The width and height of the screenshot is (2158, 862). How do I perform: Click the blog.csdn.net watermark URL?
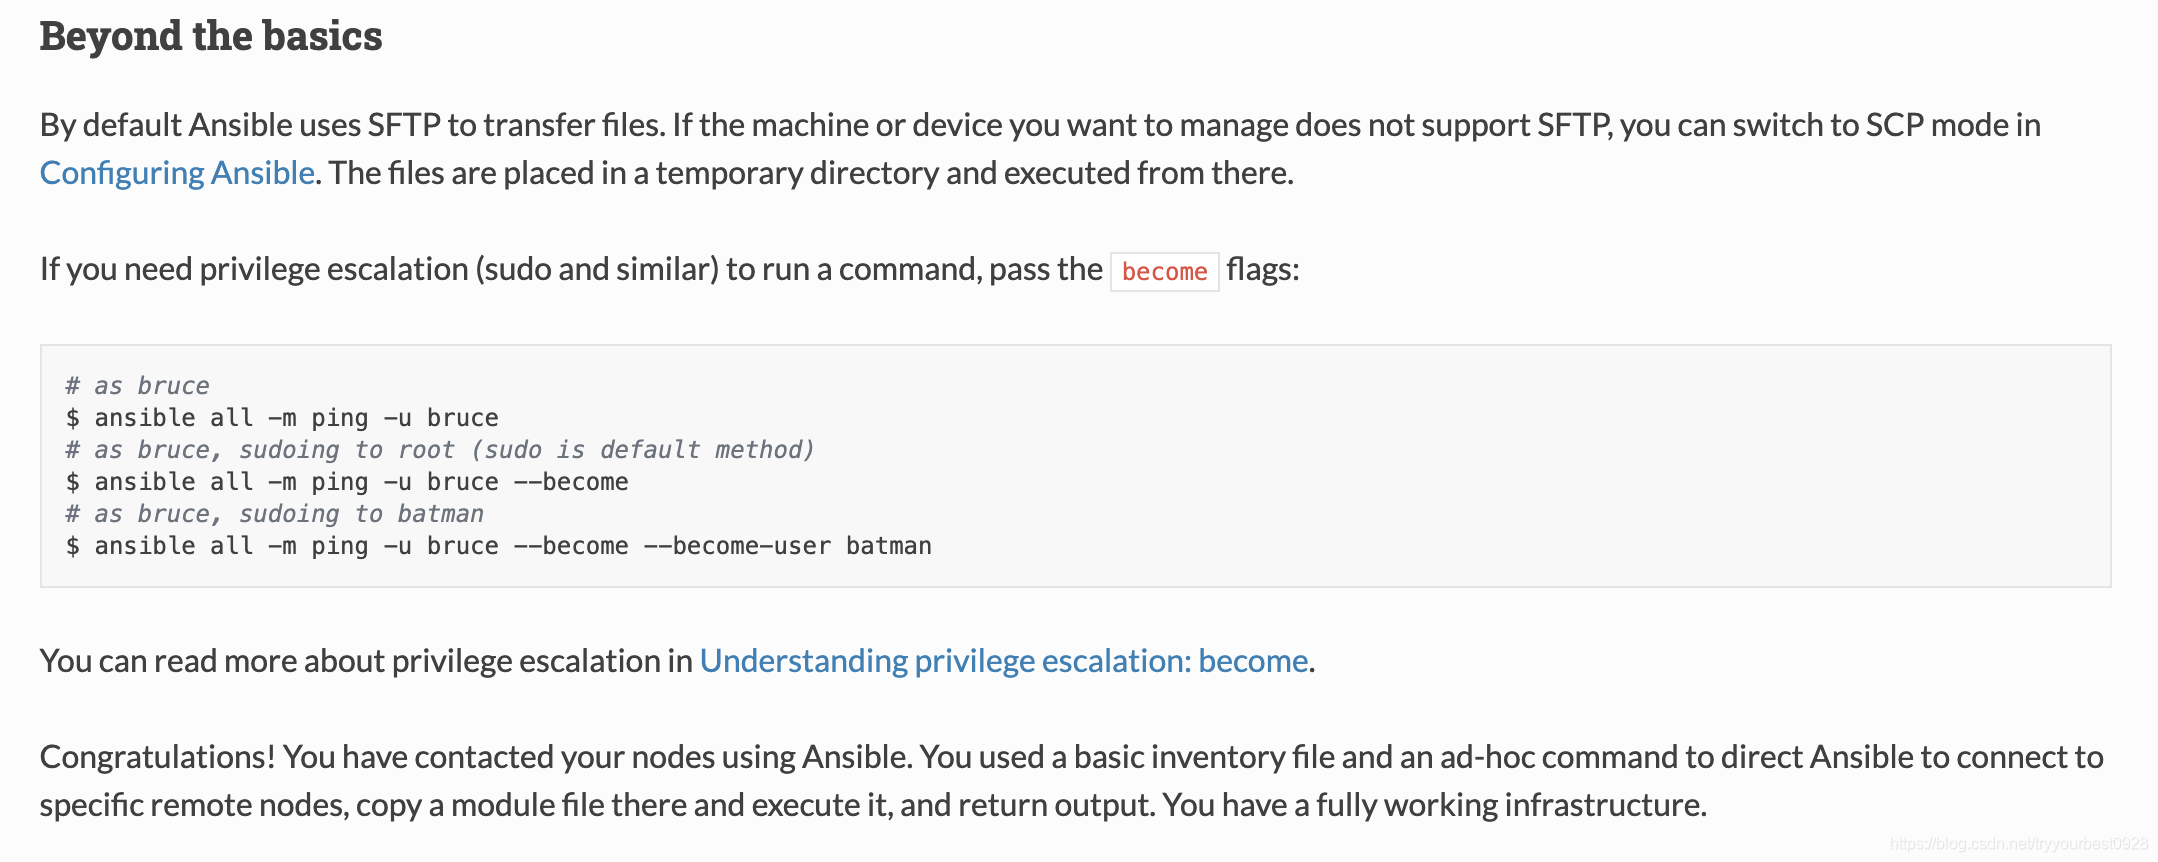(2018, 844)
